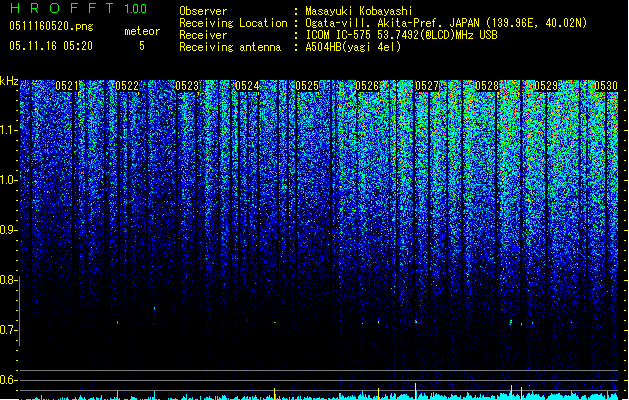Click the 0524 time marker
629x400 pixels.
click(247, 86)
